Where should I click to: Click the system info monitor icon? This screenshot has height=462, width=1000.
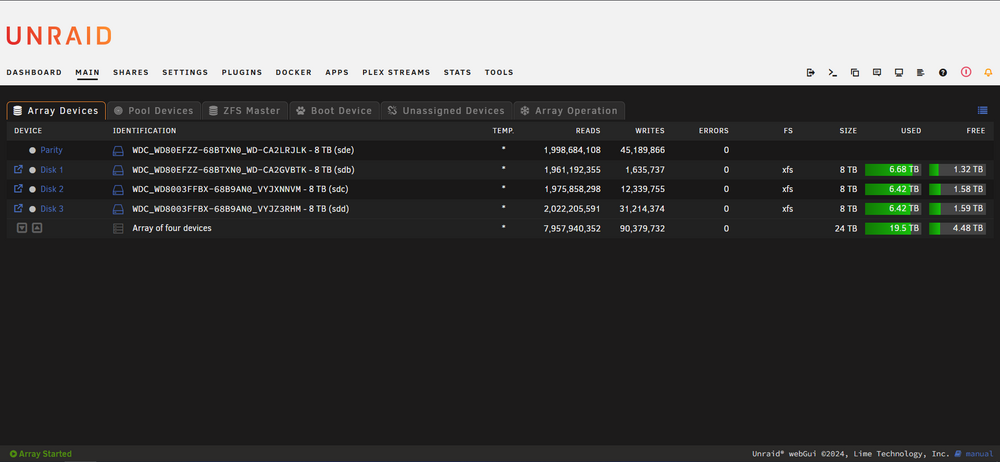pos(899,73)
